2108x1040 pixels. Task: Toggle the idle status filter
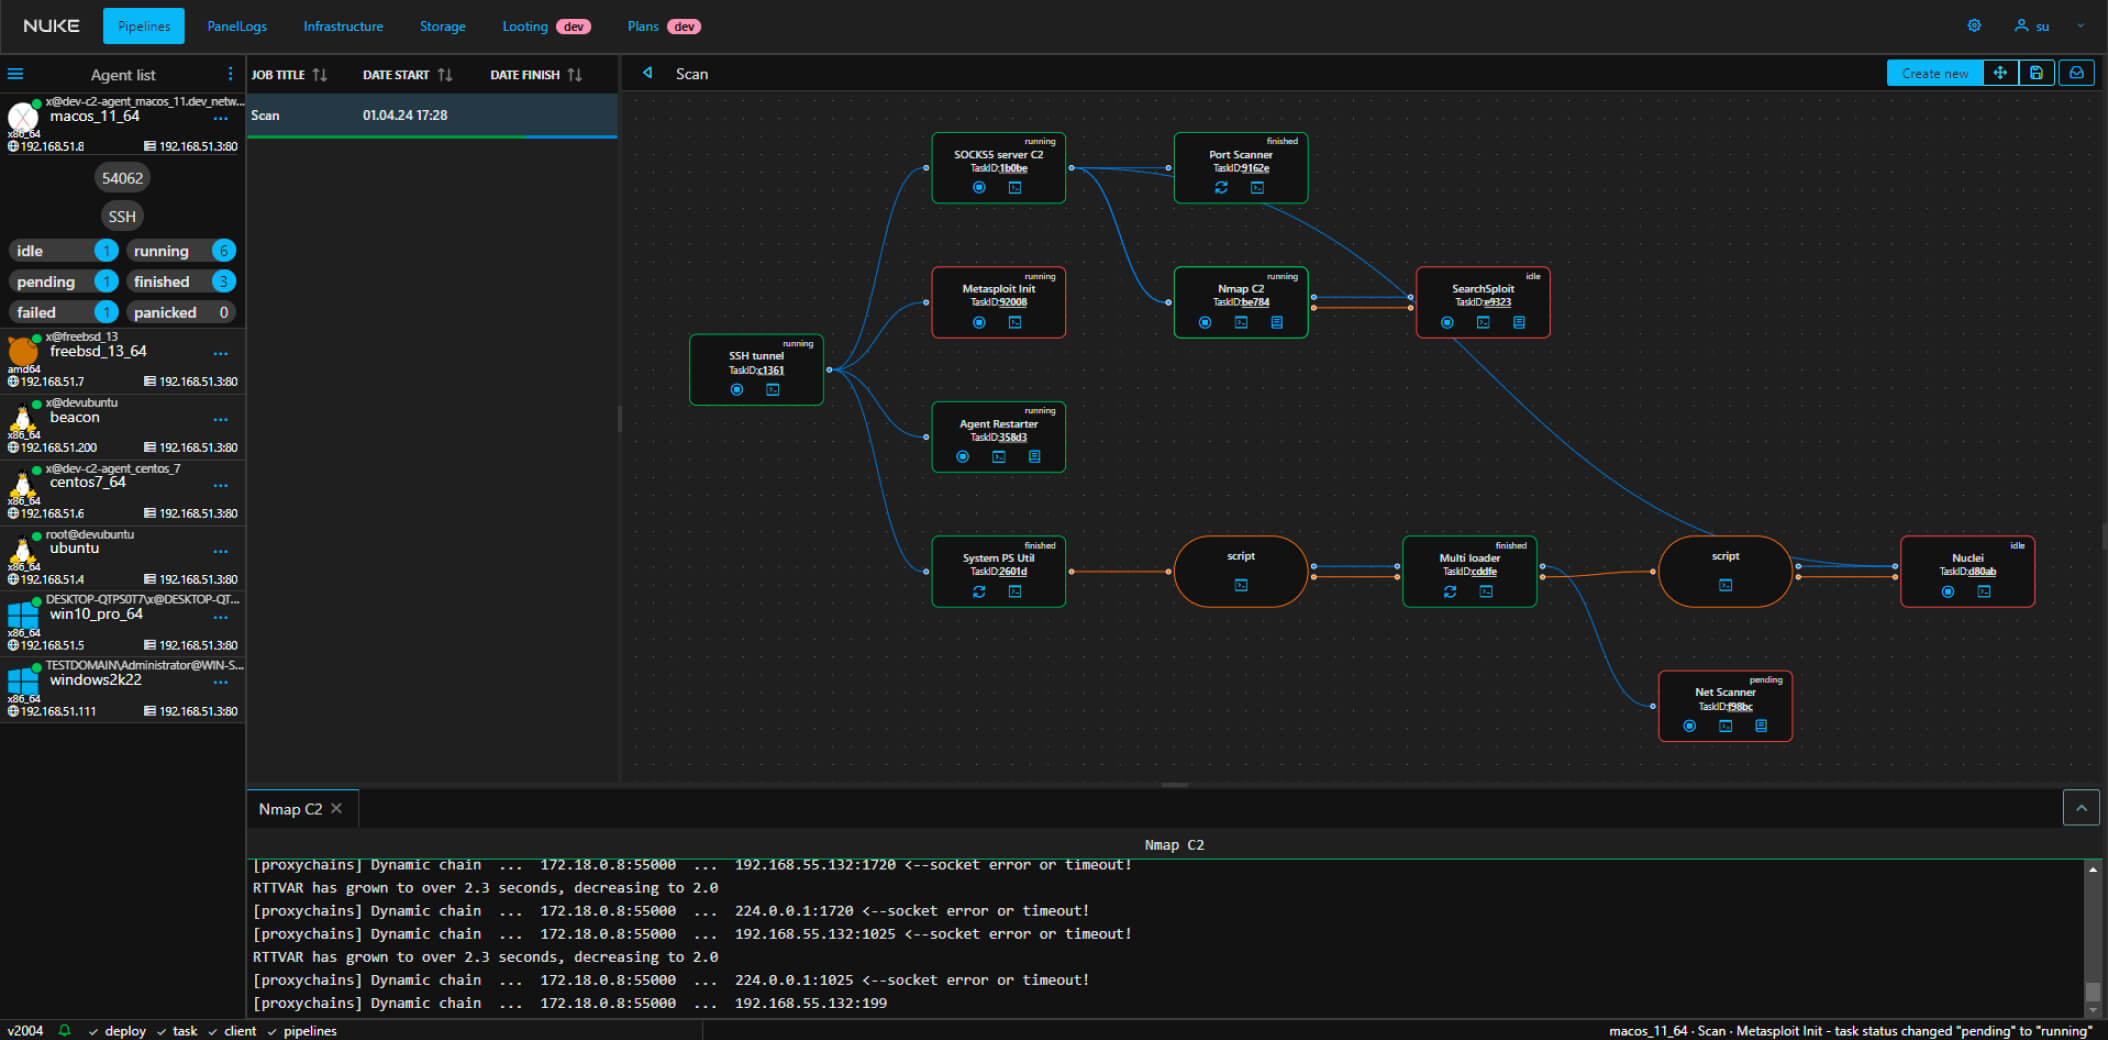63,251
